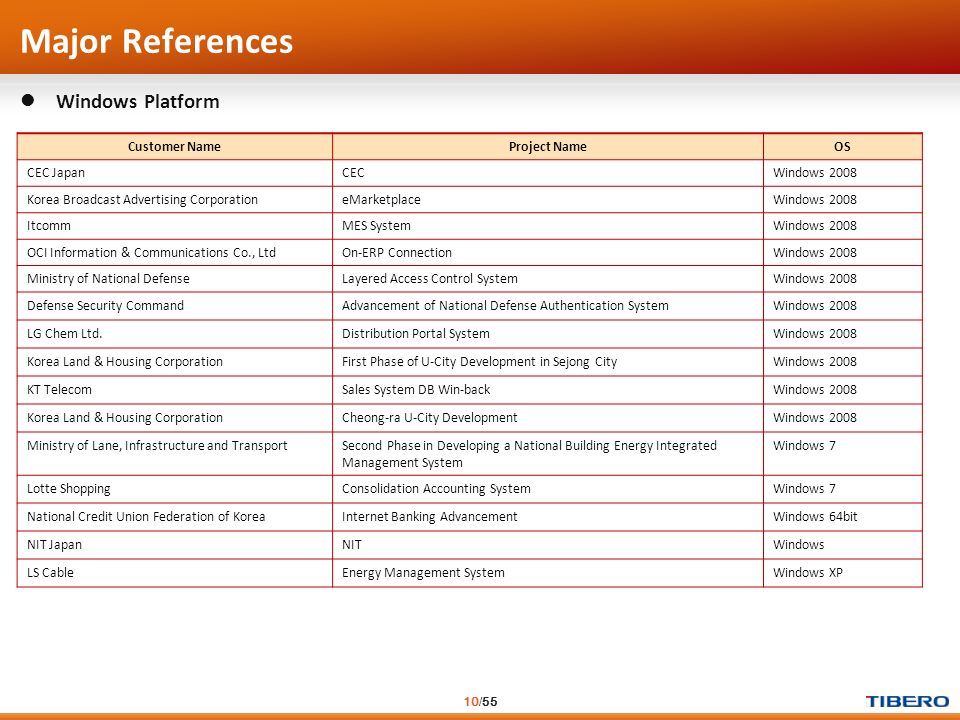
Task: Select 'Windows' OS cell in NIT Japan row
Action: coord(842,545)
